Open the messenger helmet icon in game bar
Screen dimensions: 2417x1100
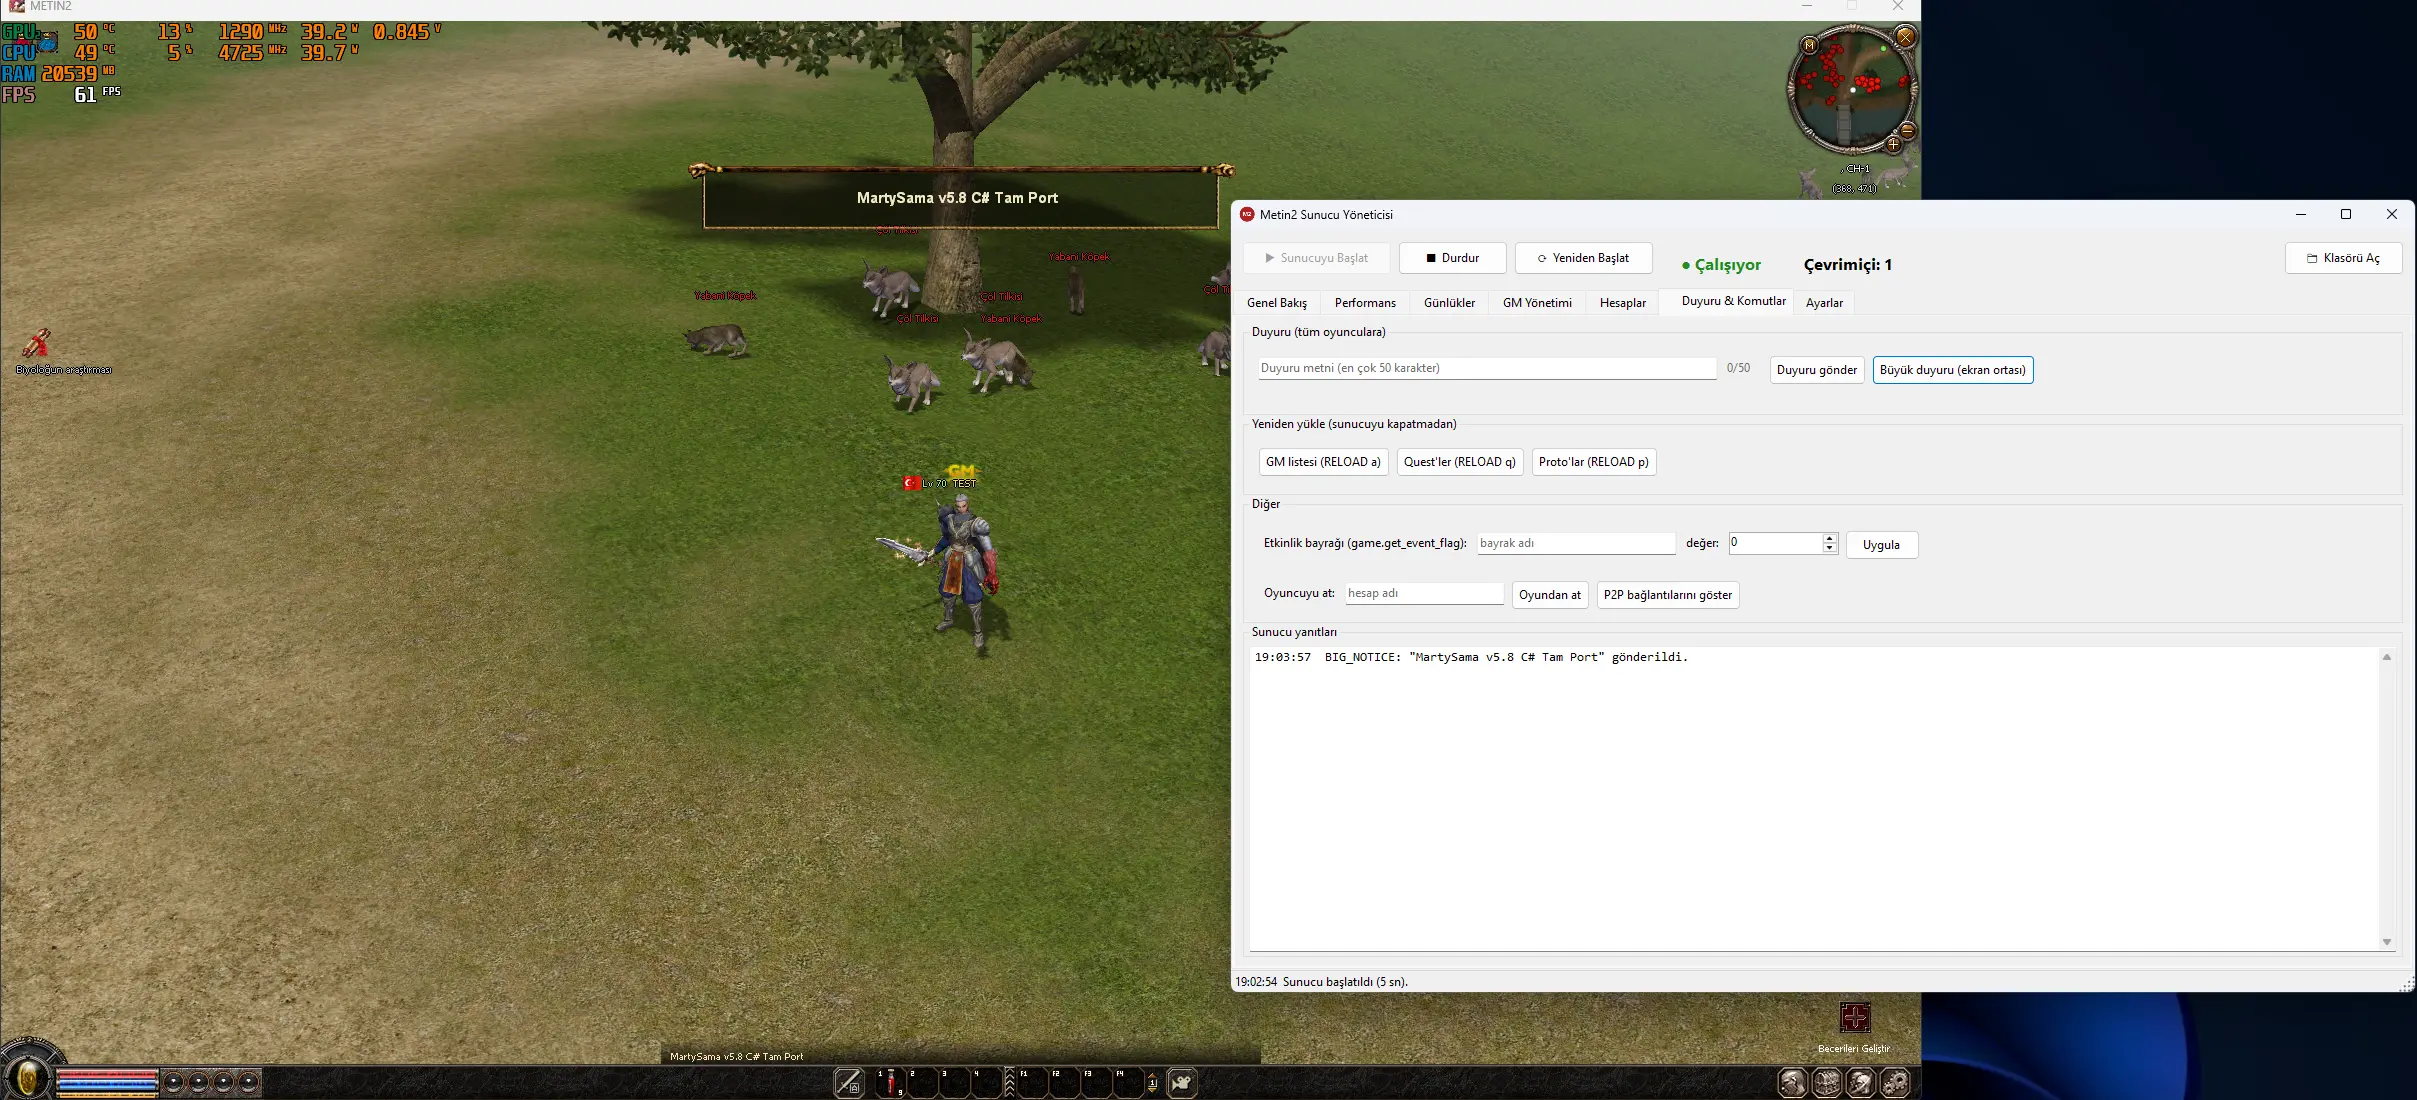(x=1861, y=1082)
